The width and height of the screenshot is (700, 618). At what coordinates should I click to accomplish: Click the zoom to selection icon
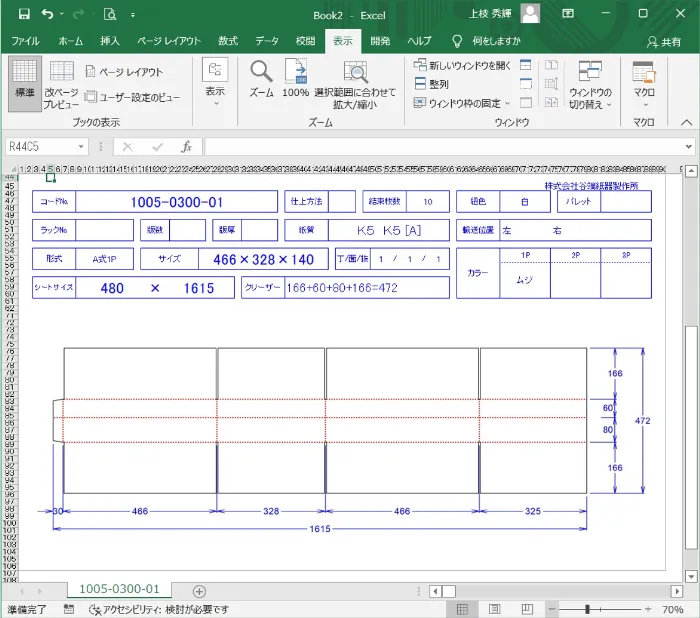354,84
